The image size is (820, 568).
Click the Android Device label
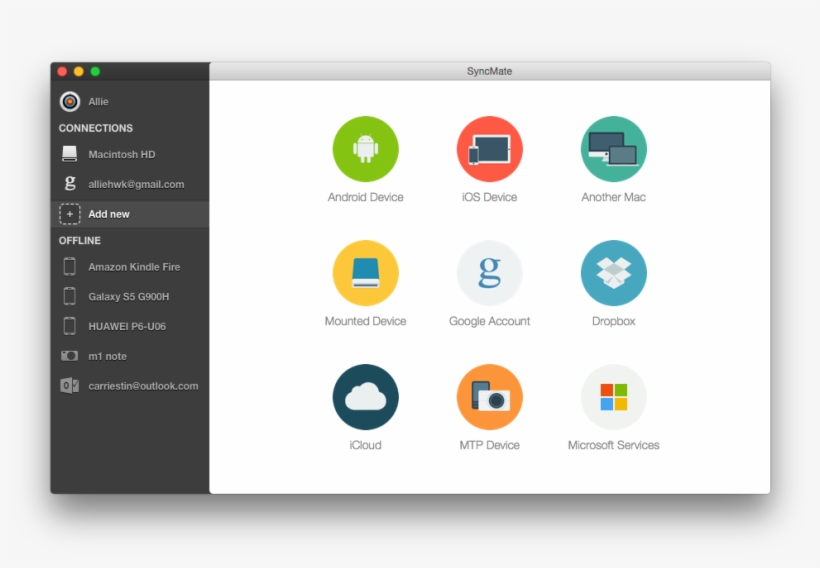coord(366,197)
